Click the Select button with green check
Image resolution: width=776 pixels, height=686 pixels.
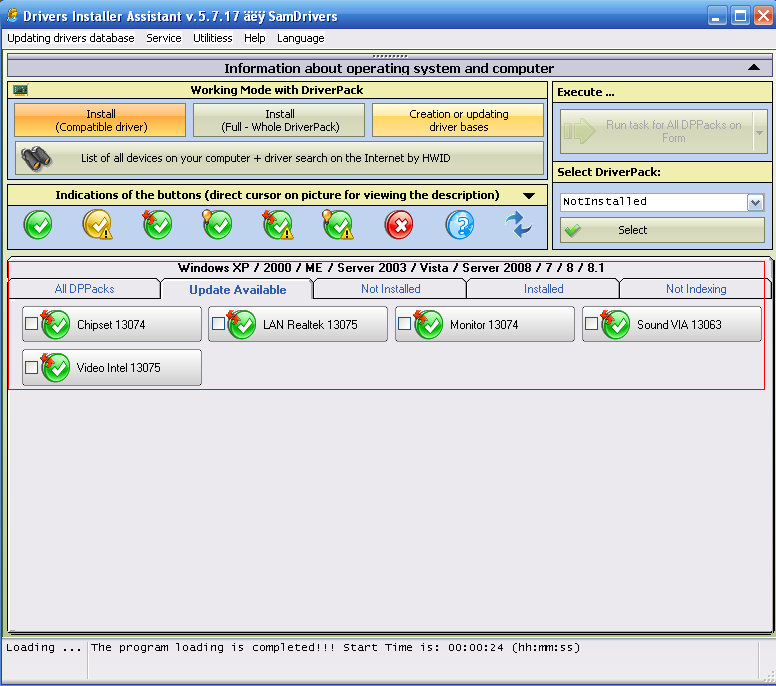point(662,230)
